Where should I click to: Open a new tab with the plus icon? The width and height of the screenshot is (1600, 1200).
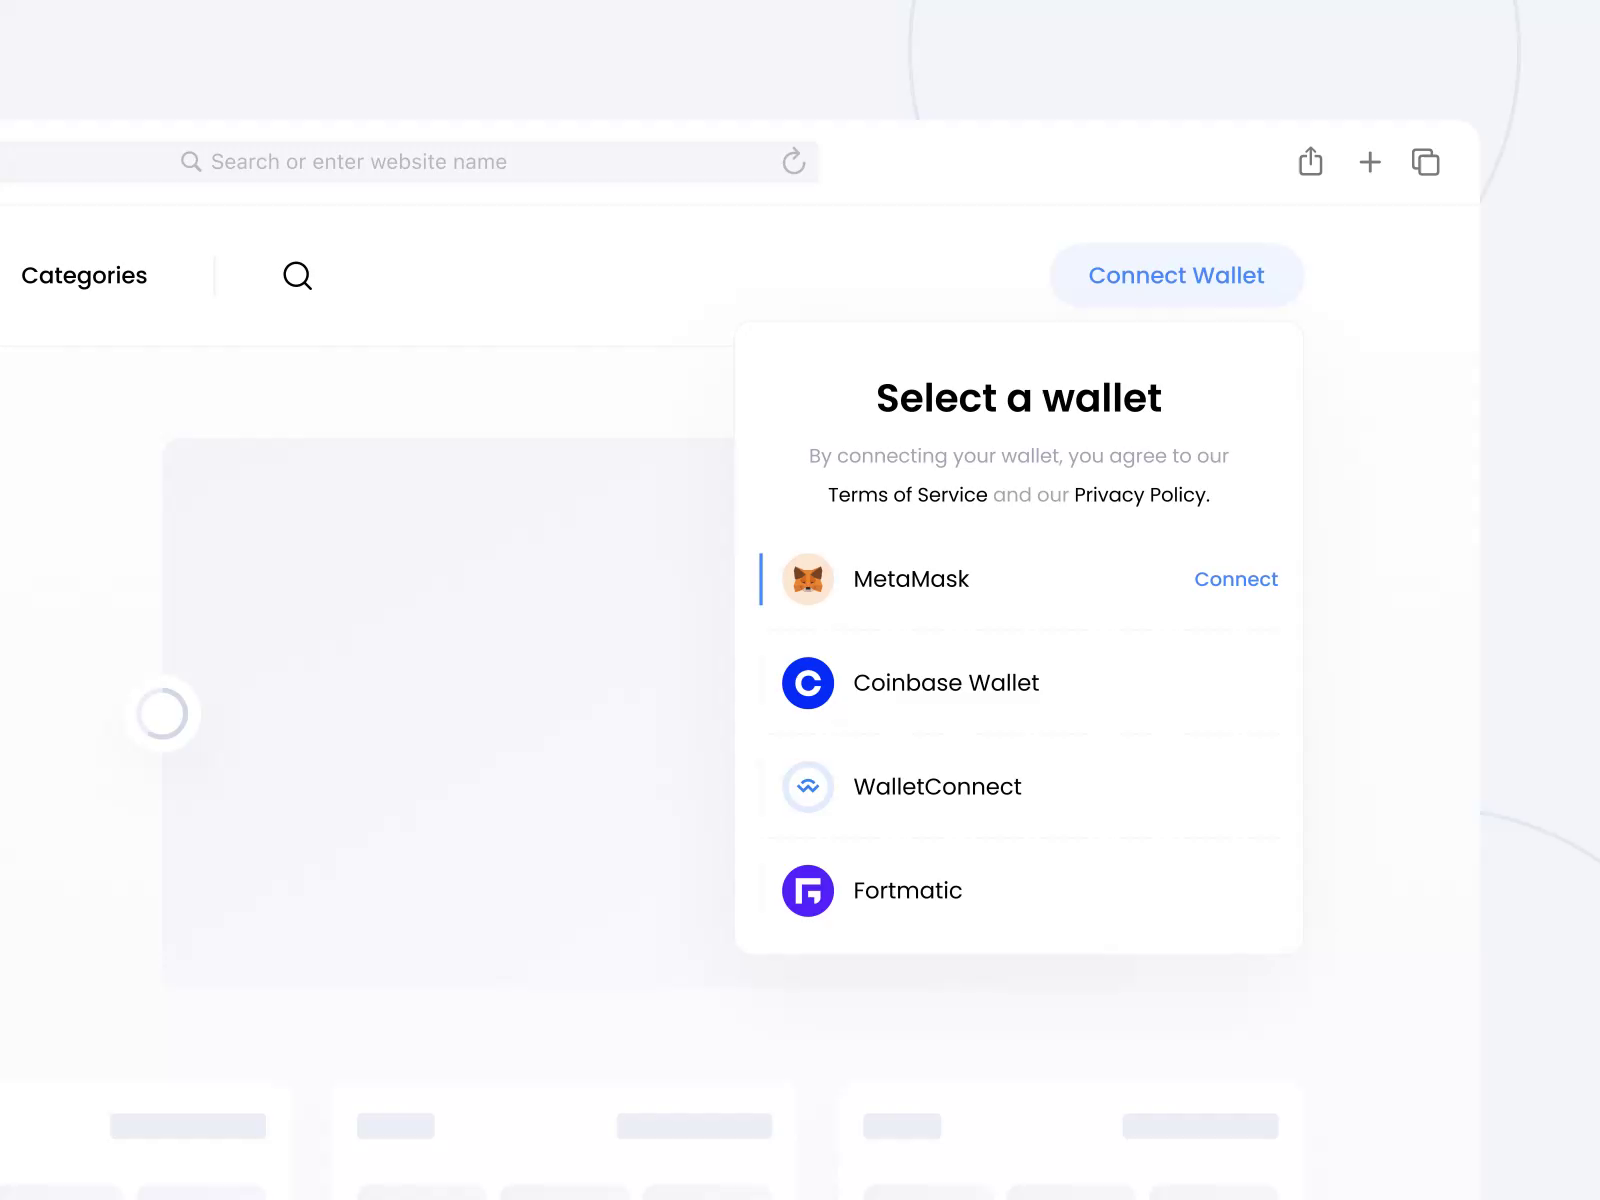(1369, 161)
